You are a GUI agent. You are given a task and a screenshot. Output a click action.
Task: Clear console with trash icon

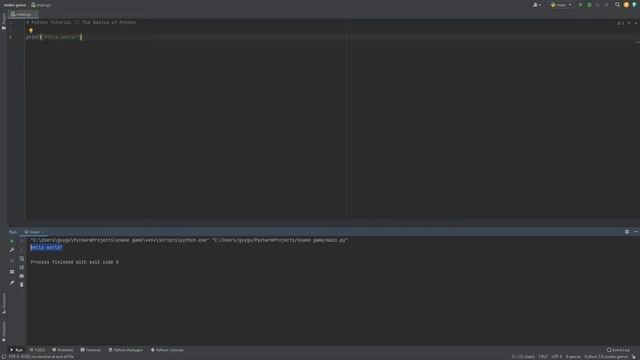point(22,284)
